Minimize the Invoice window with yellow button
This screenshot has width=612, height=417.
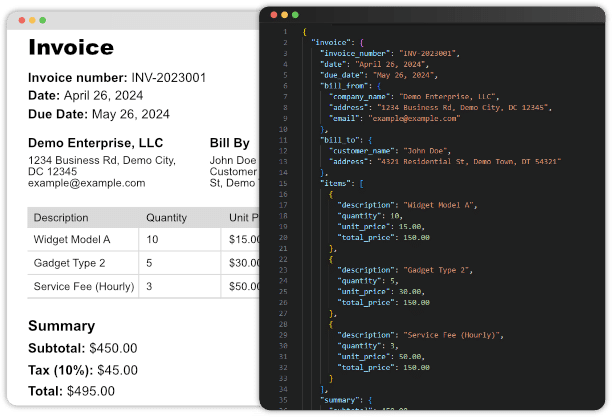pyautogui.click(x=31, y=20)
